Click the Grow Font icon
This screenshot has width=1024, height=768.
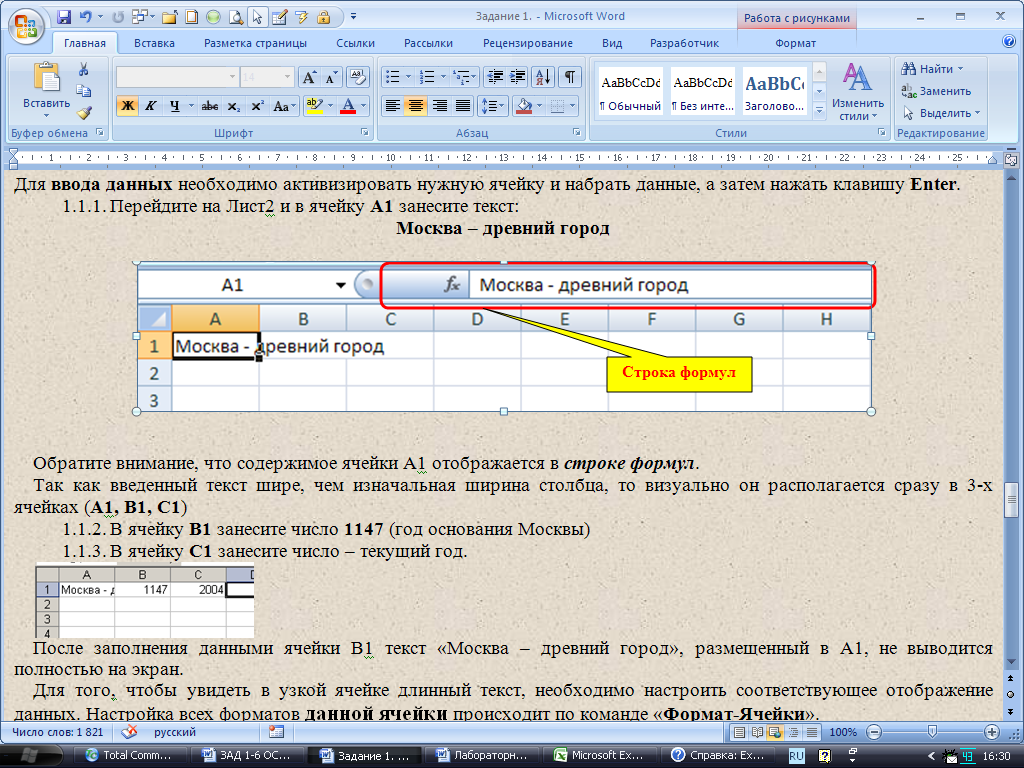(308, 77)
